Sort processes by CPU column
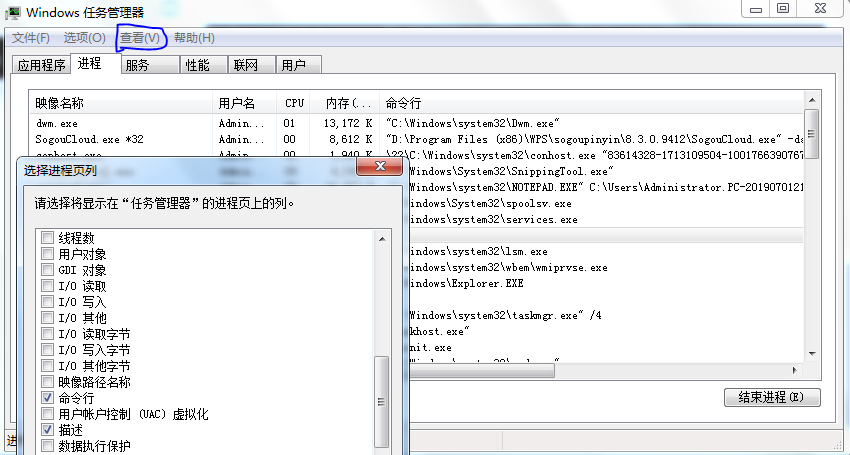This screenshot has height=455, width=850. (x=294, y=102)
